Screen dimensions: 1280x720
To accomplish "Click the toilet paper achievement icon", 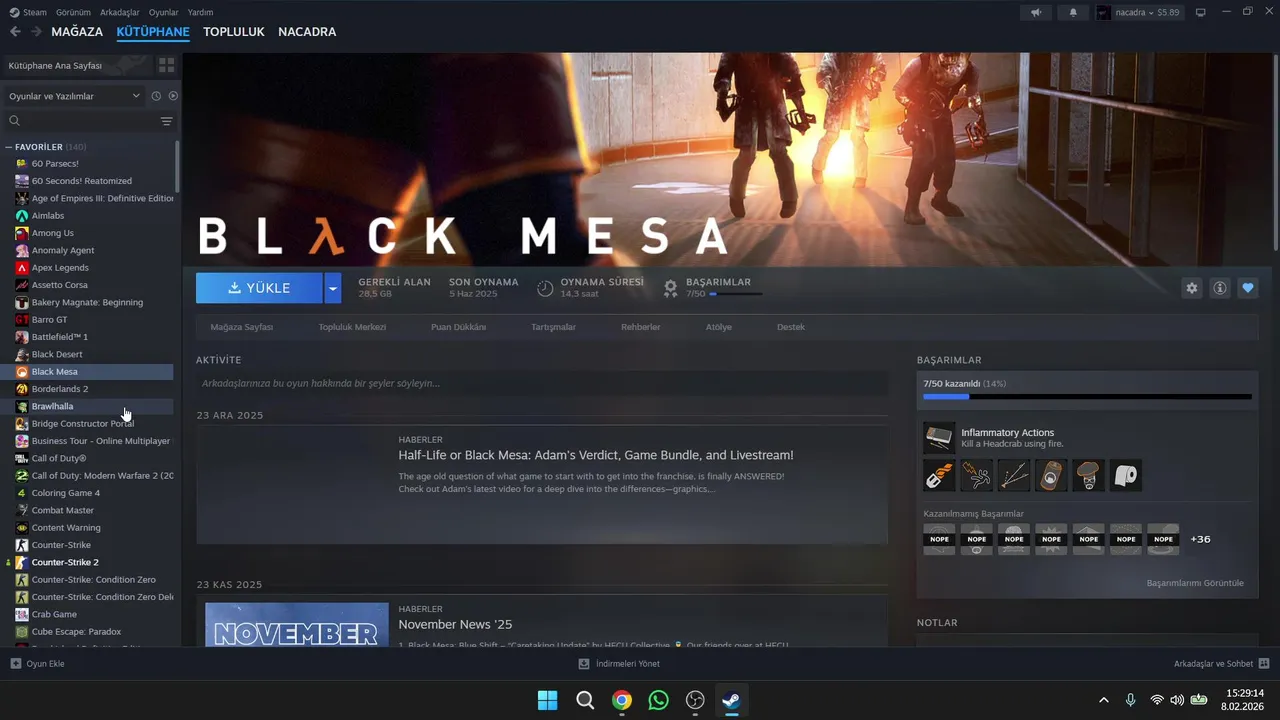I will [1126, 476].
